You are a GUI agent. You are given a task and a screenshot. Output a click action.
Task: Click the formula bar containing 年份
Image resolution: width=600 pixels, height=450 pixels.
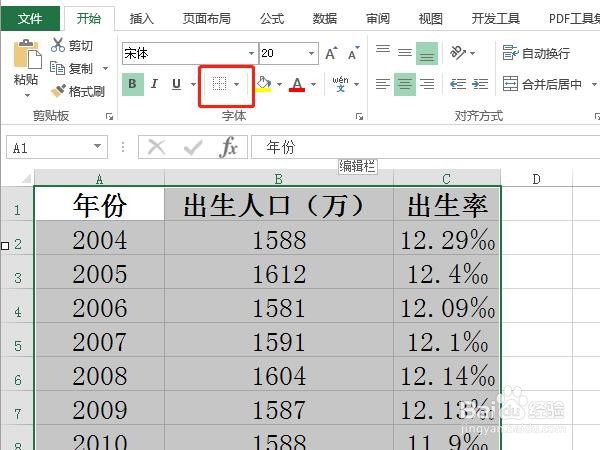click(x=426, y=147)
